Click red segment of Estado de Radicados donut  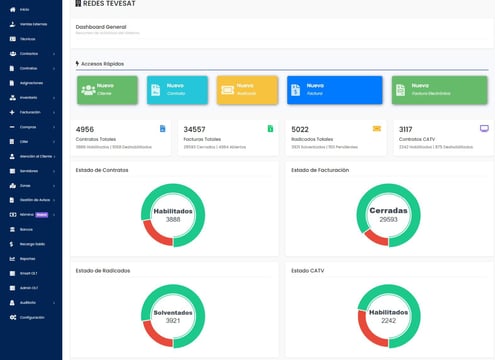coord(155,335)
